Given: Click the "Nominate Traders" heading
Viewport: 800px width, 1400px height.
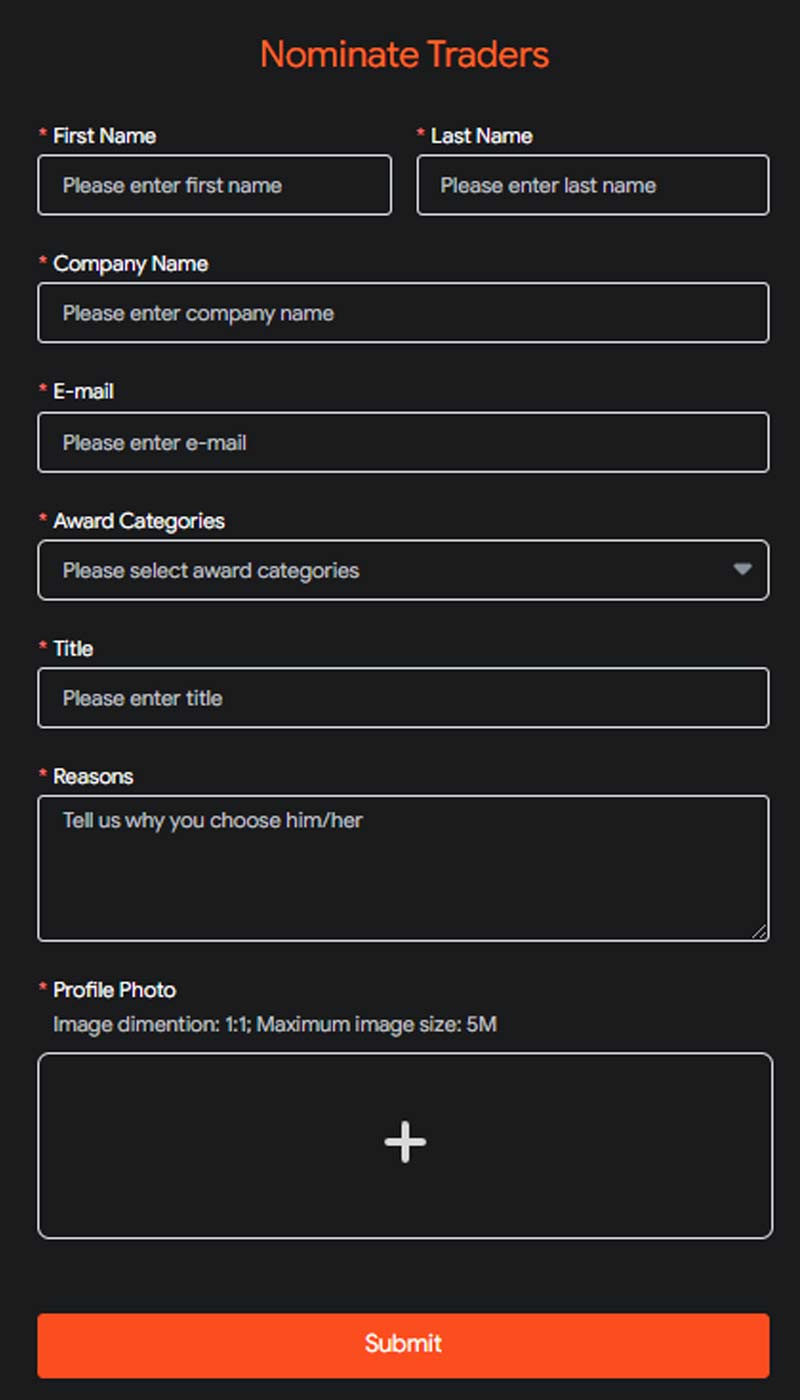Looking at the screenshot, I should tap(404, 54).
